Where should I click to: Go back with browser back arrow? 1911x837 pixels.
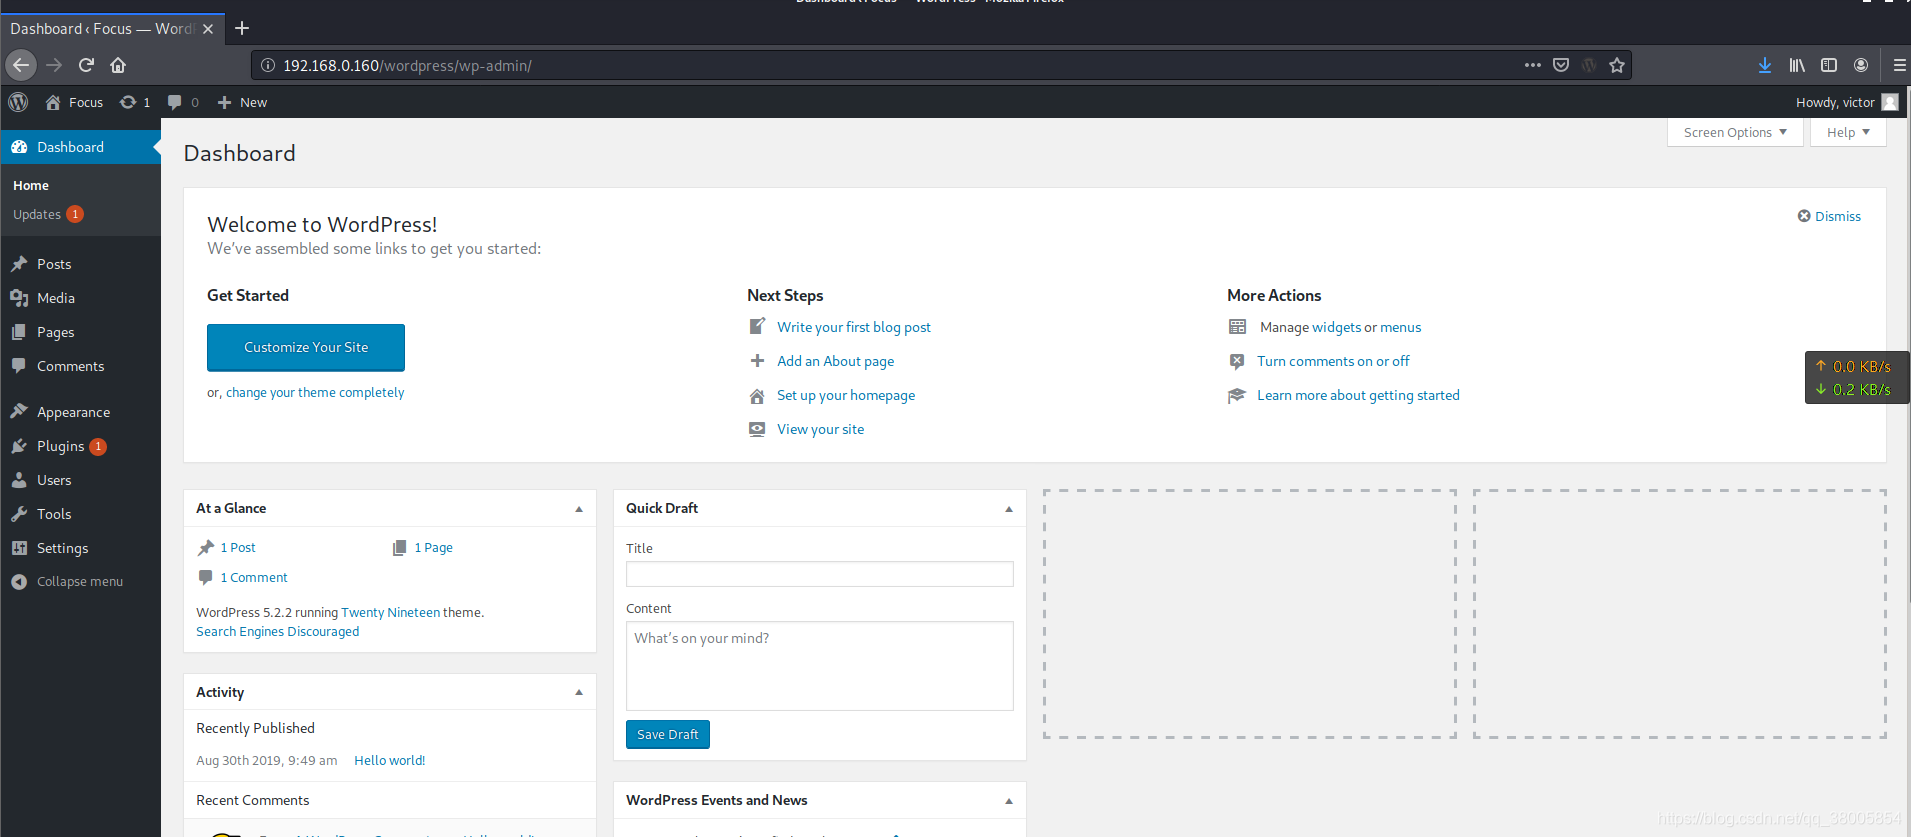coord(21,65)
